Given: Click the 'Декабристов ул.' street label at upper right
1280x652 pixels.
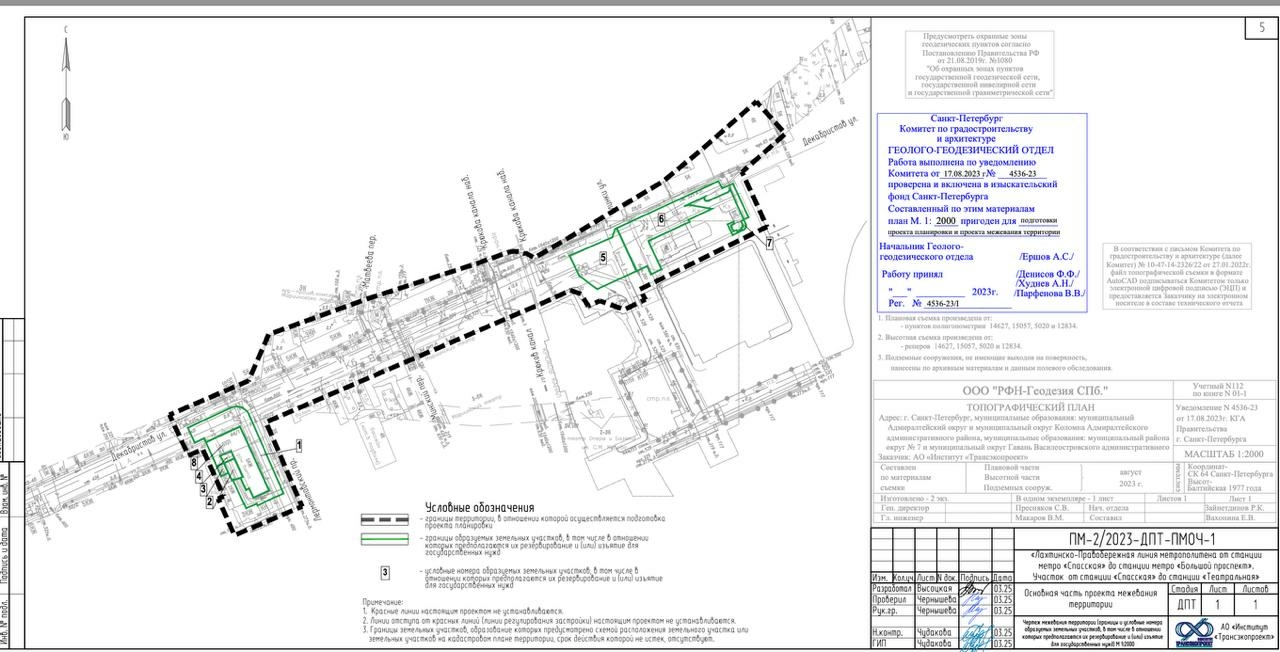Looking at the screenshot, I should (x=830, y=130).
